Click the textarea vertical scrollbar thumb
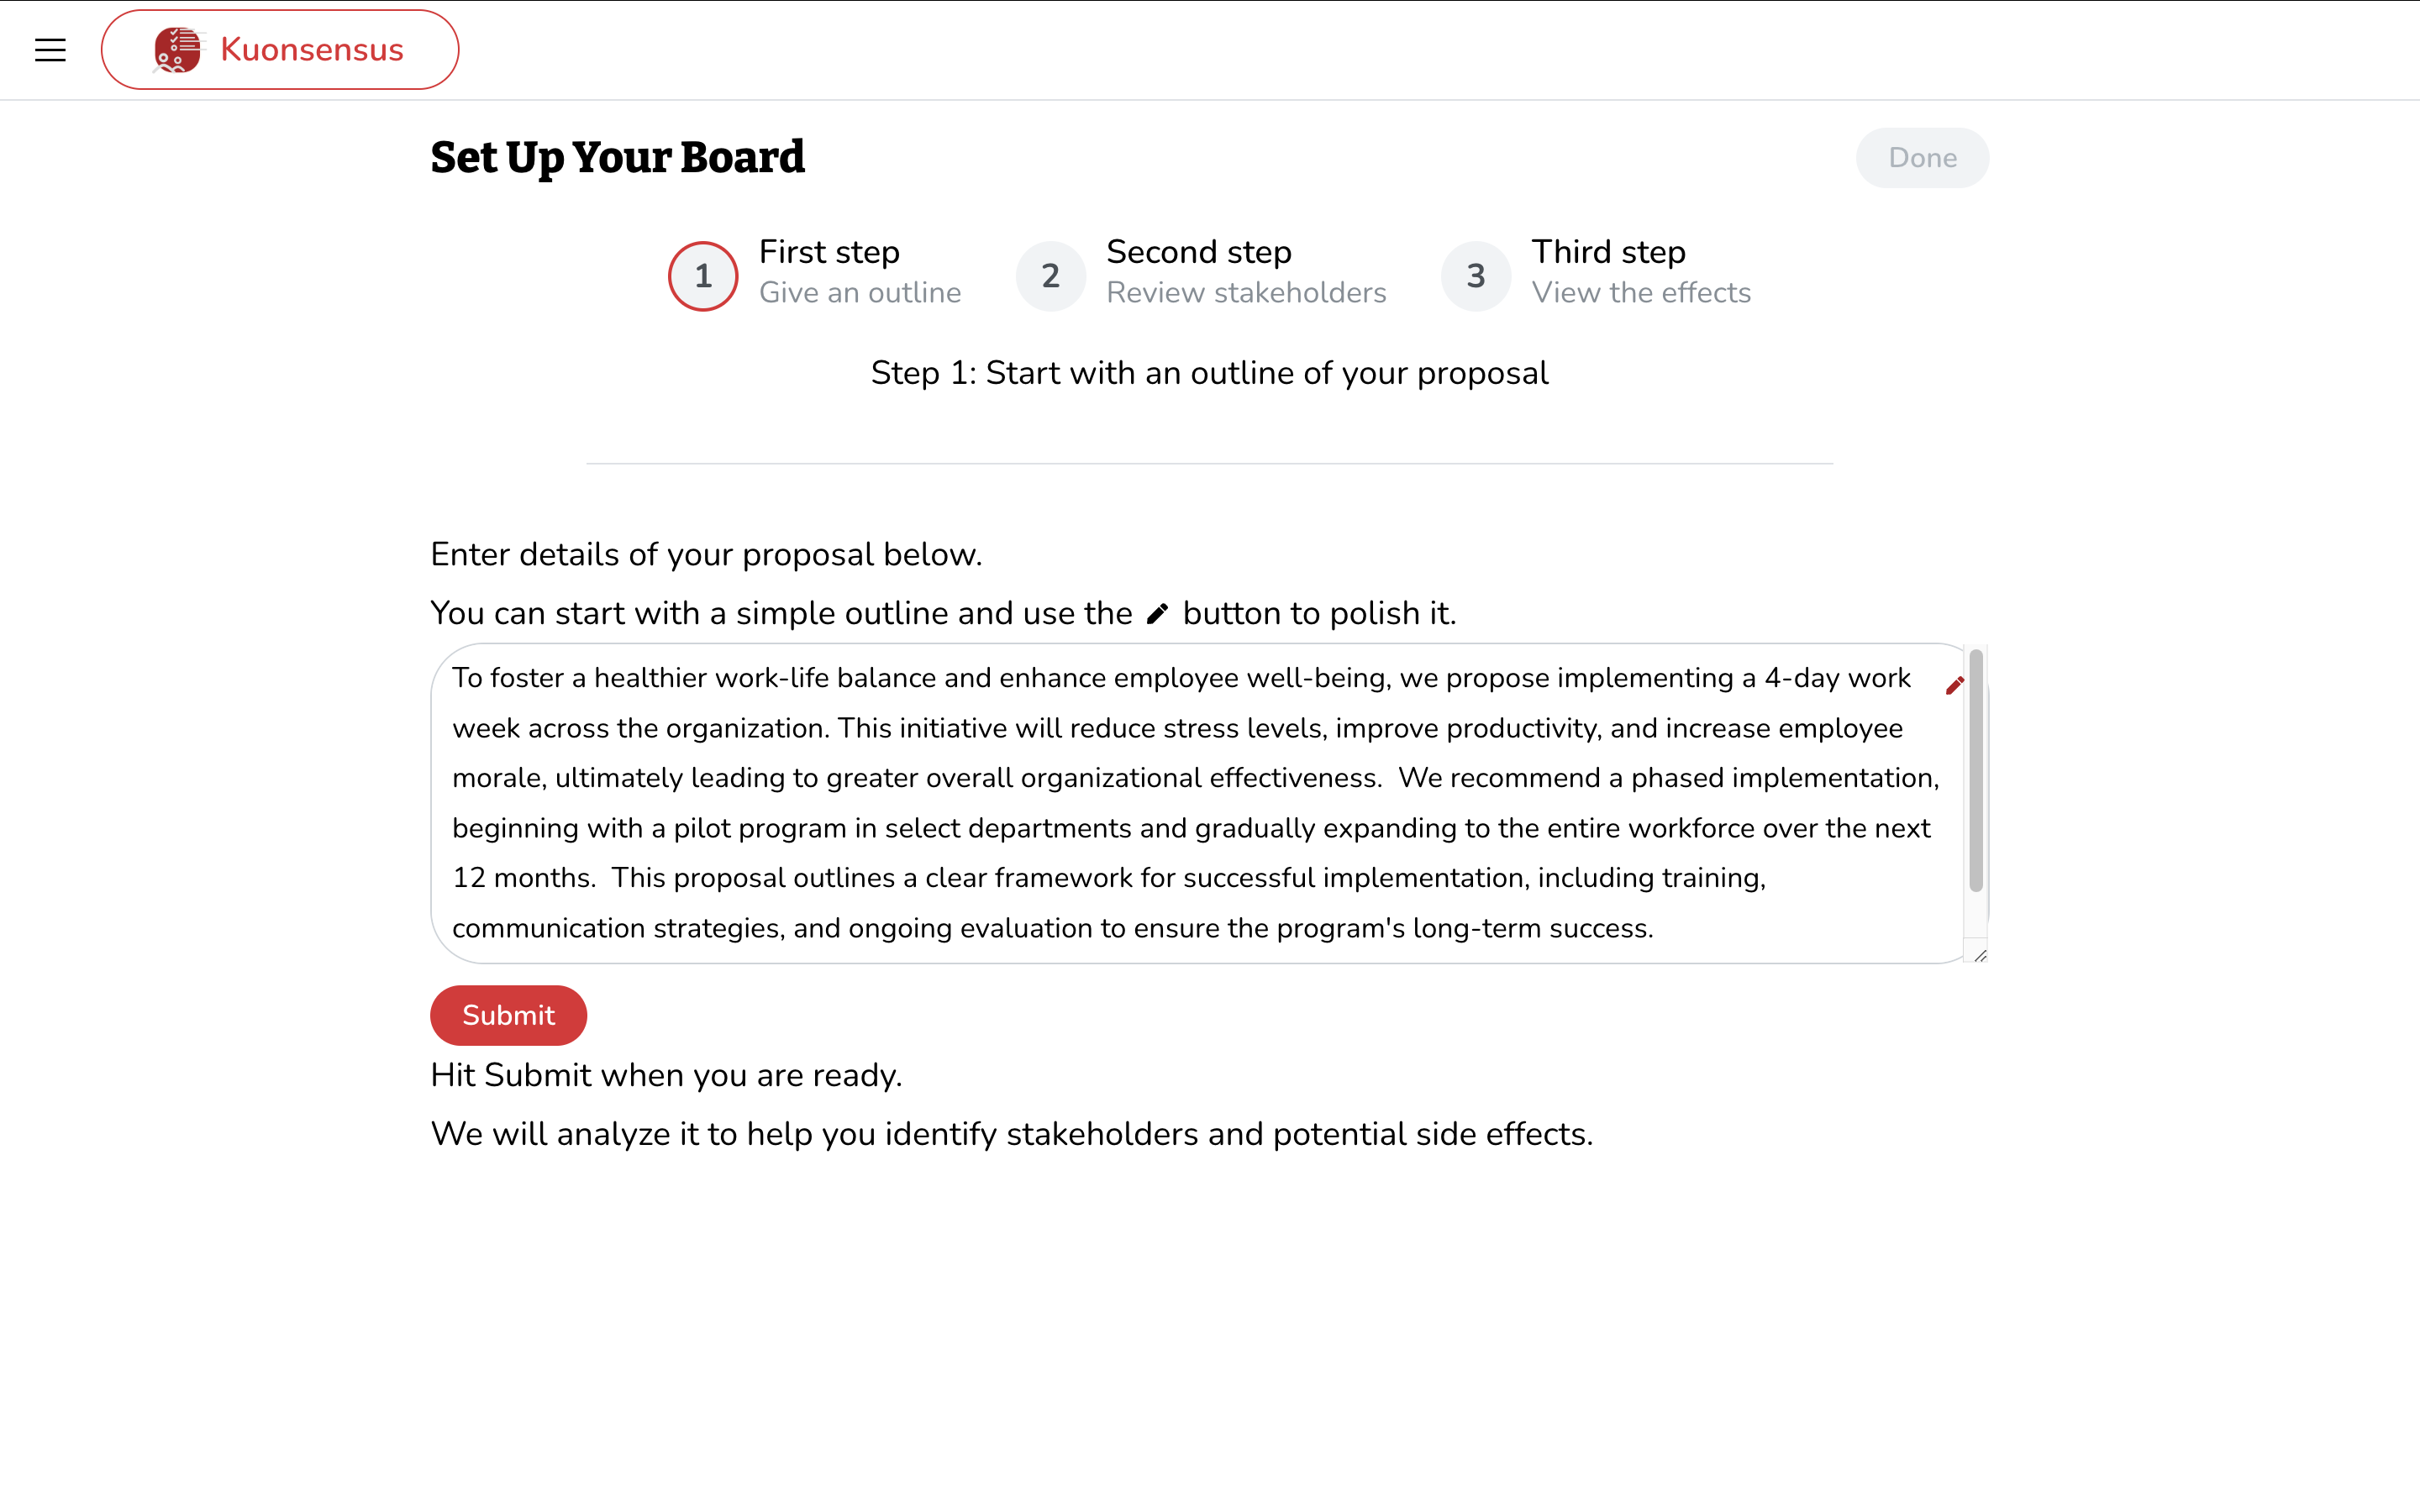Viewport: 2420px width, 1512px height. coord(1975,770)
